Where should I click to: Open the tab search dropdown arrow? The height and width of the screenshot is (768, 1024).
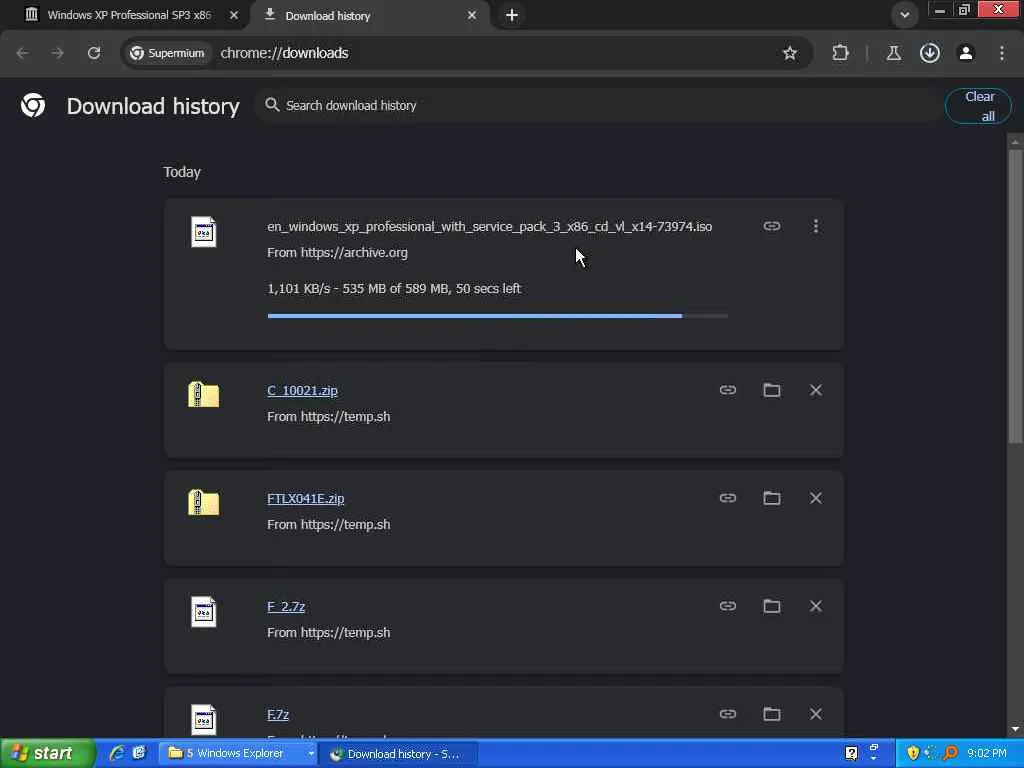(x=904, y=15)
